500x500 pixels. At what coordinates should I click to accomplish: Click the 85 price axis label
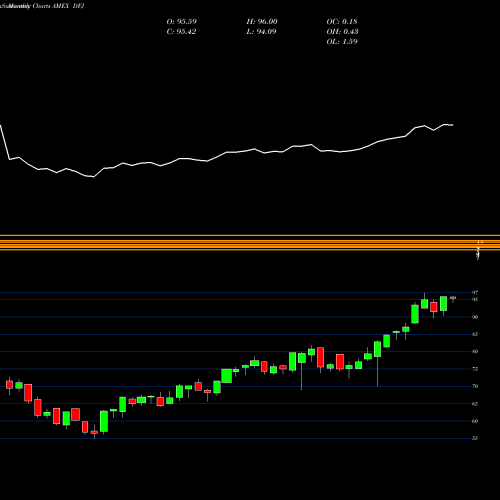point(475,334)
